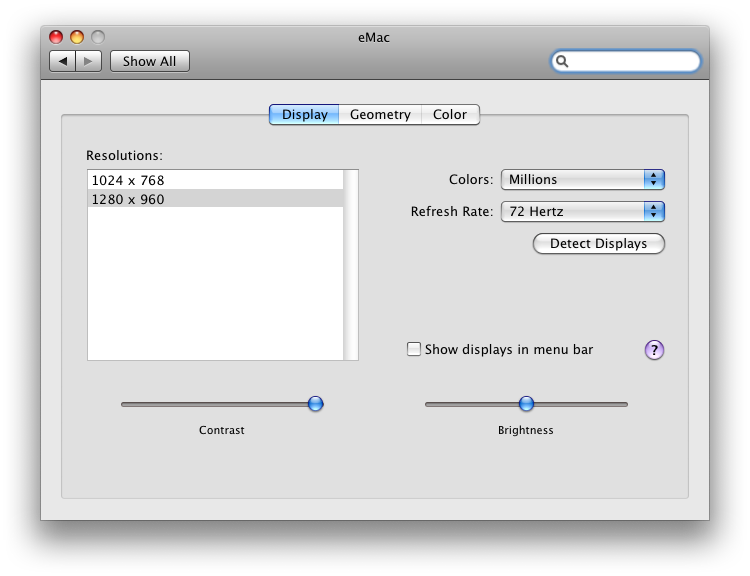Click the Colors popup arrow stepper

tap(654, 179)
